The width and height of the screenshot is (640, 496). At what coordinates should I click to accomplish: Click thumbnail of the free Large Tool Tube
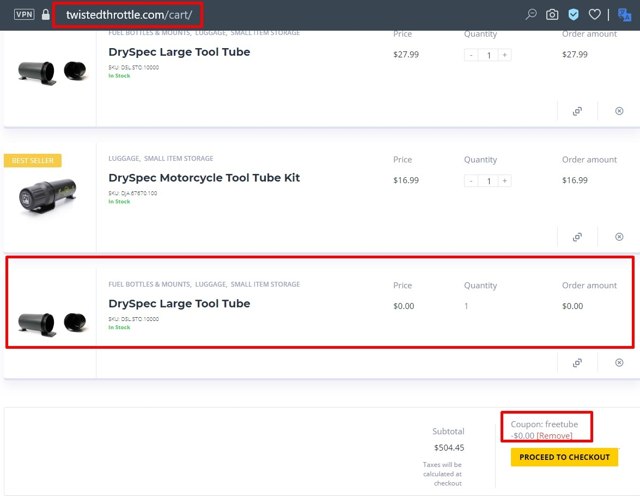(52, 324)
